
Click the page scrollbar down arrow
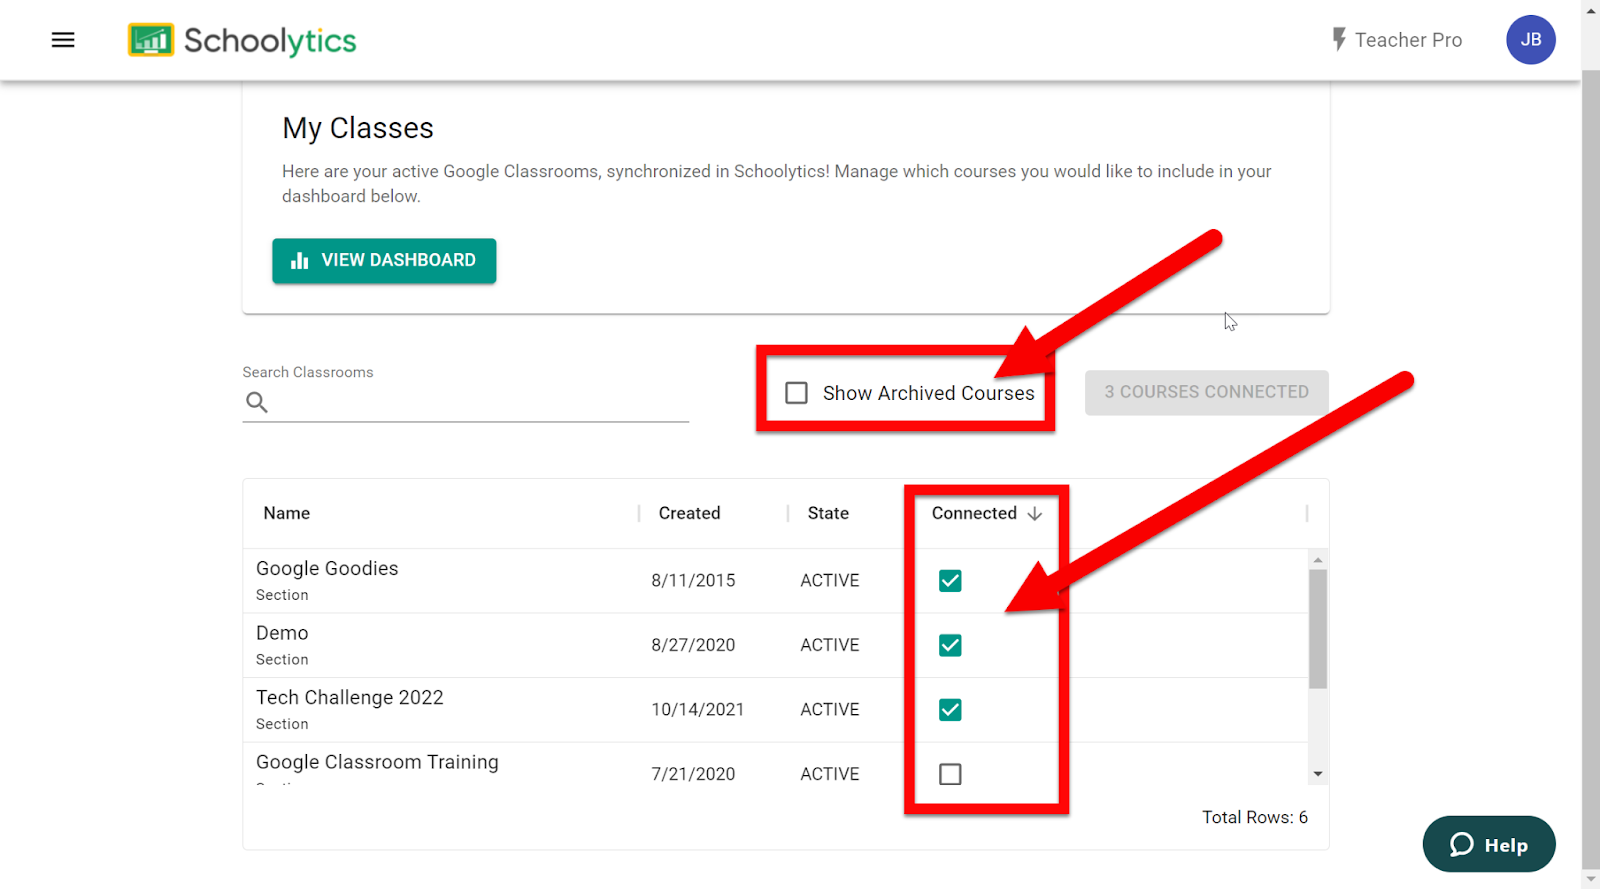1591,880
